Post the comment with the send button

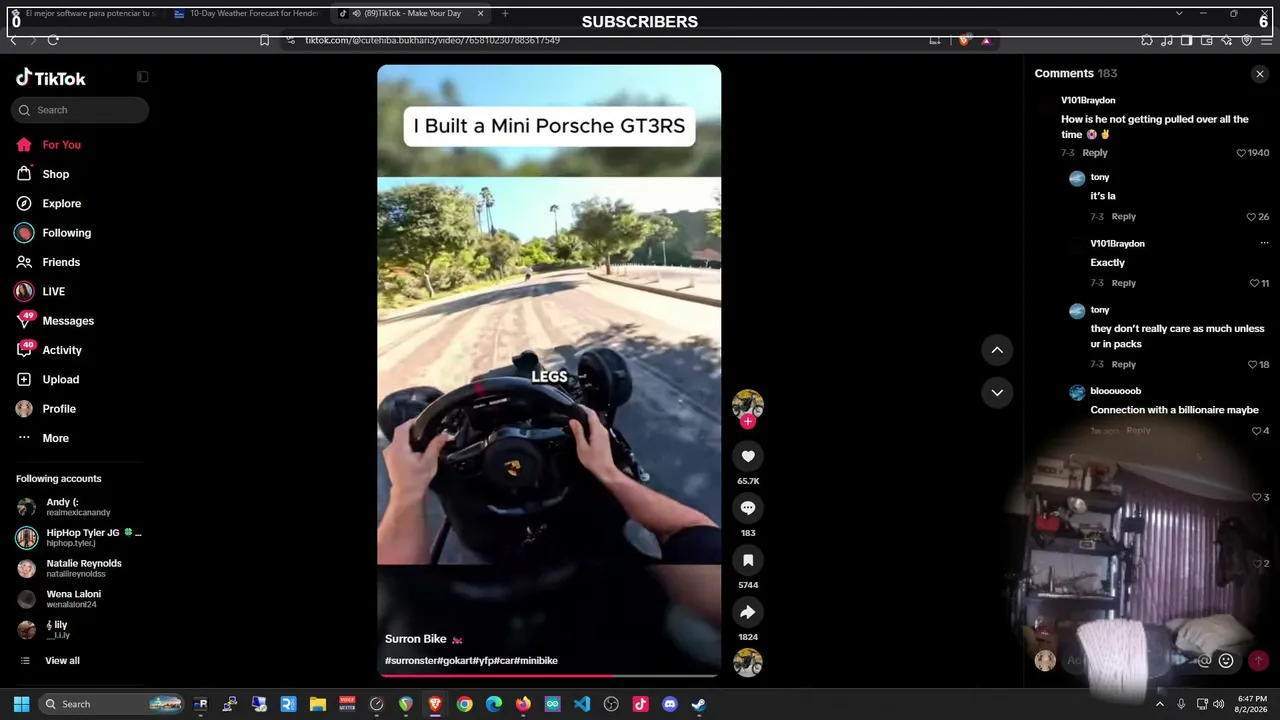1259,660
